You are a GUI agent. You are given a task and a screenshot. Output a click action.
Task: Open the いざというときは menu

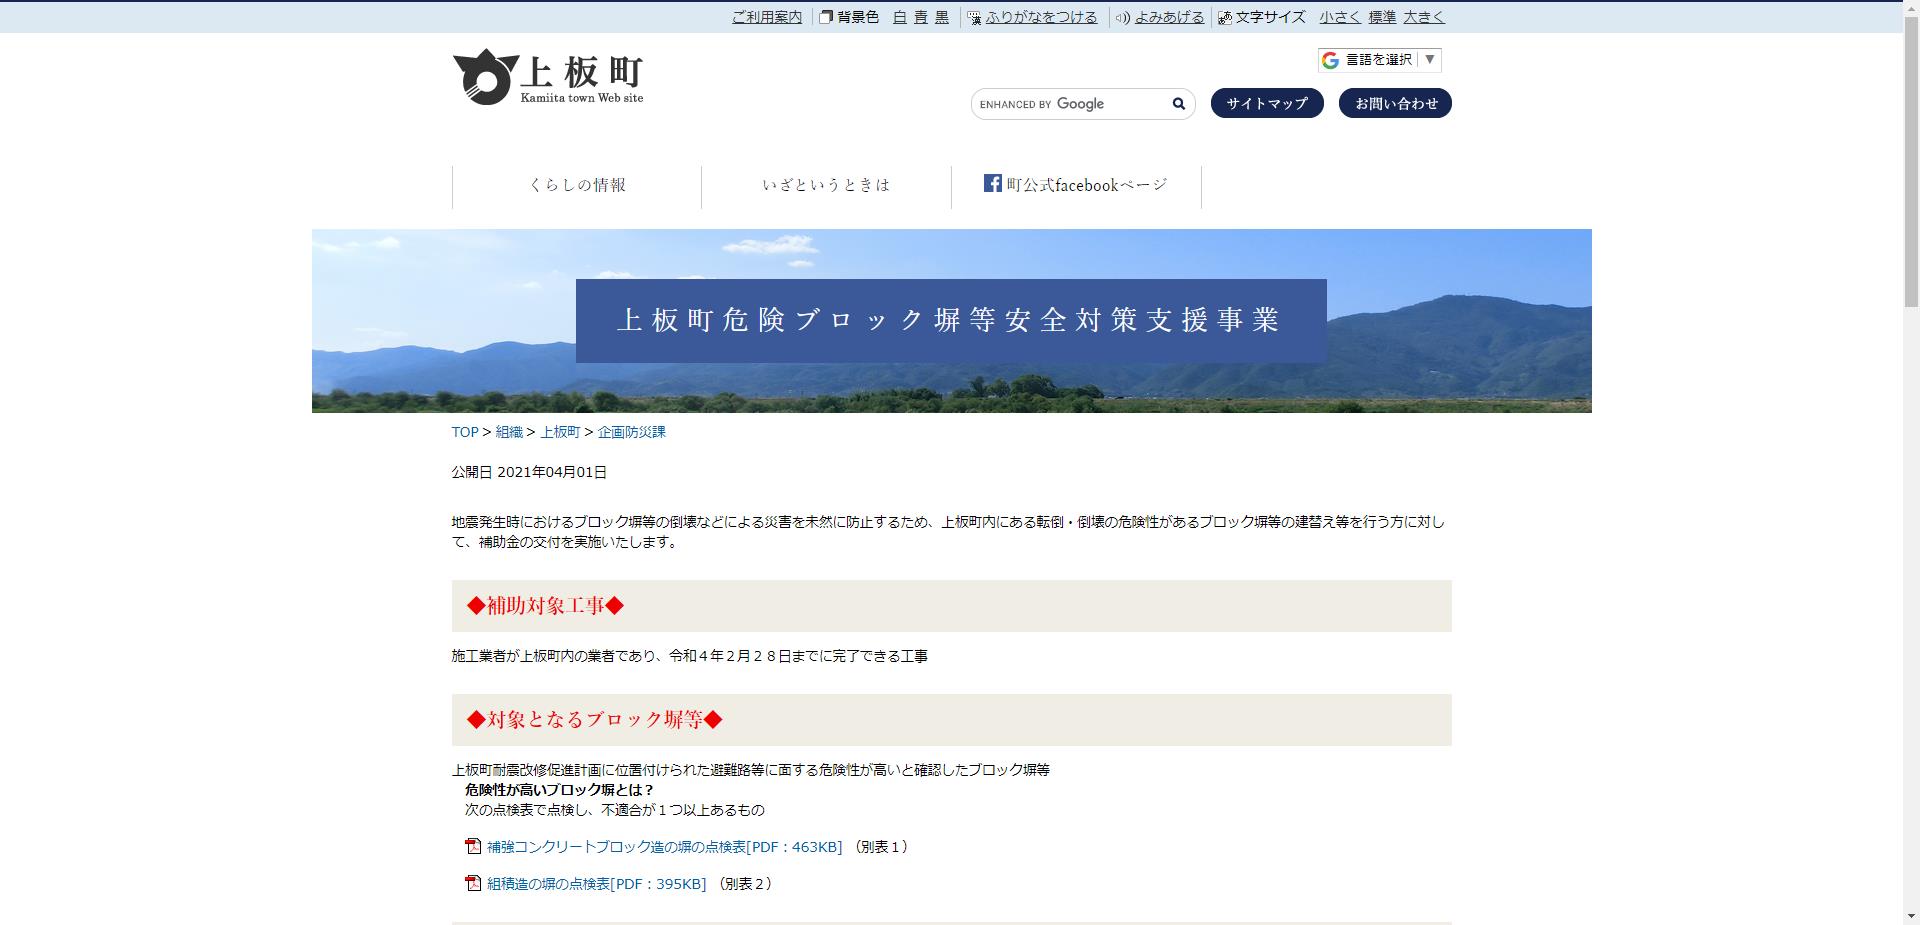[x=826, y=184]
